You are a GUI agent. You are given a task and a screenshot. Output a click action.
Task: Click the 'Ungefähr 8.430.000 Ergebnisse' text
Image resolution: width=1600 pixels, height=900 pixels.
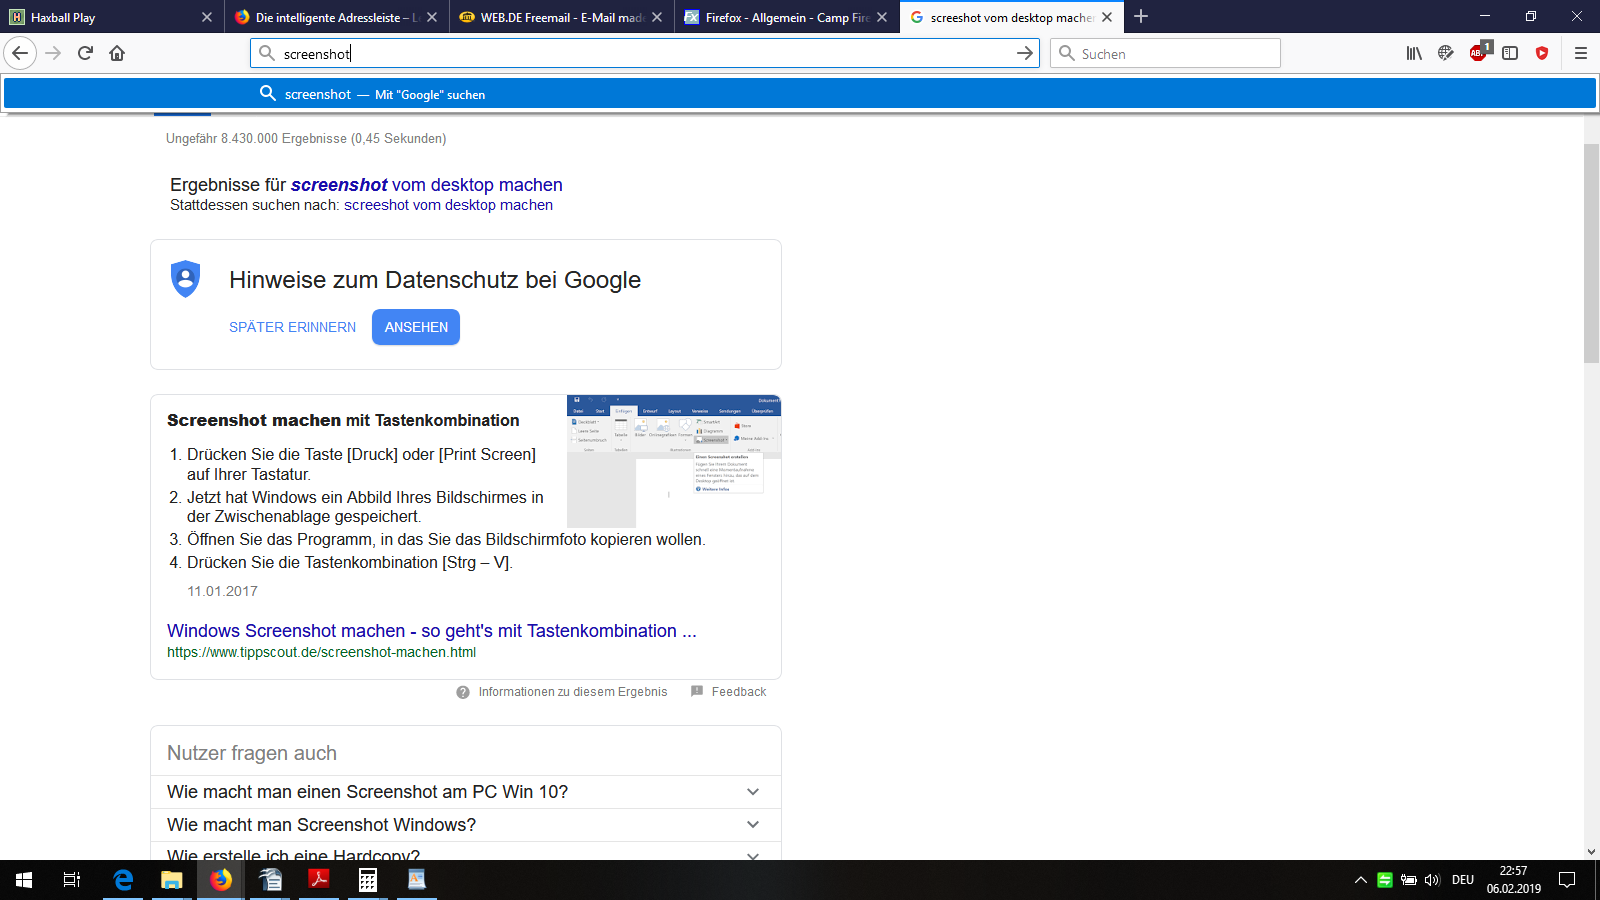click(306, 139)
